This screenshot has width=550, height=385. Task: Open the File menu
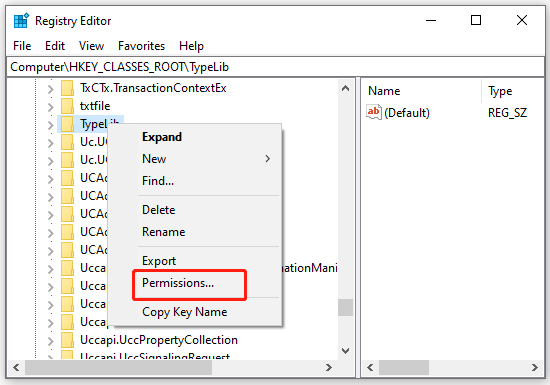point(22,46)
